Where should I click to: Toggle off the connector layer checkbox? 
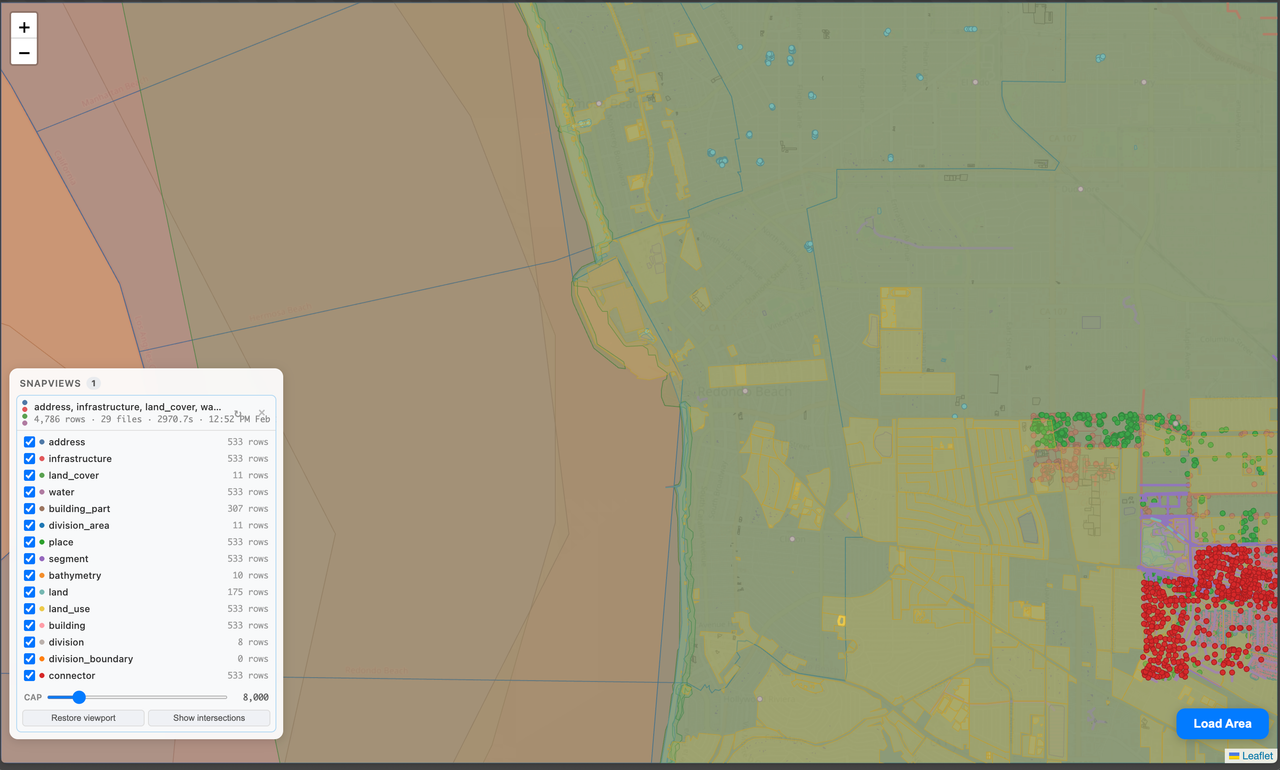[30, 676]
